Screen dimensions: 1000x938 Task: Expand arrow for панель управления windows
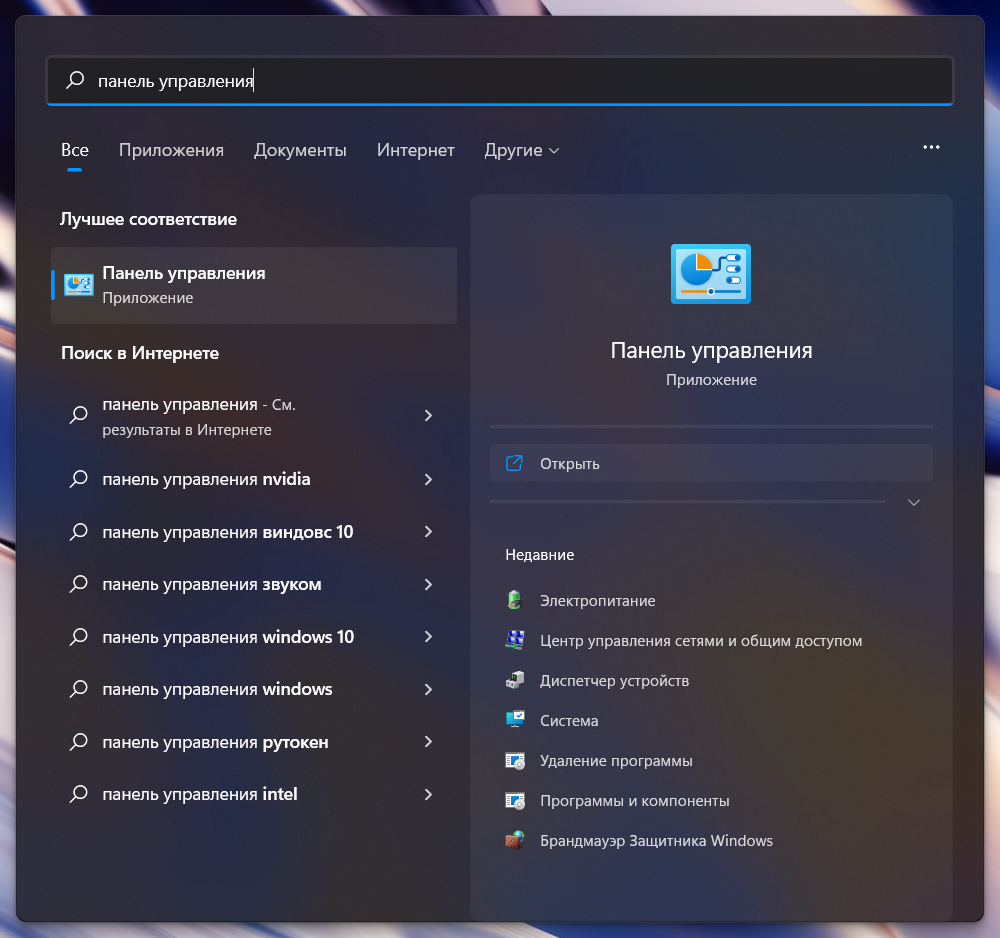tap(428, 689)
